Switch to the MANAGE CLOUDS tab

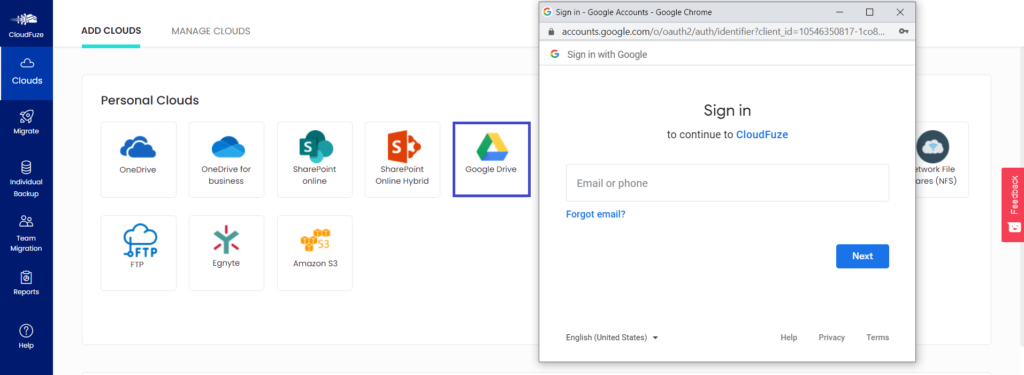coord(211,31)
